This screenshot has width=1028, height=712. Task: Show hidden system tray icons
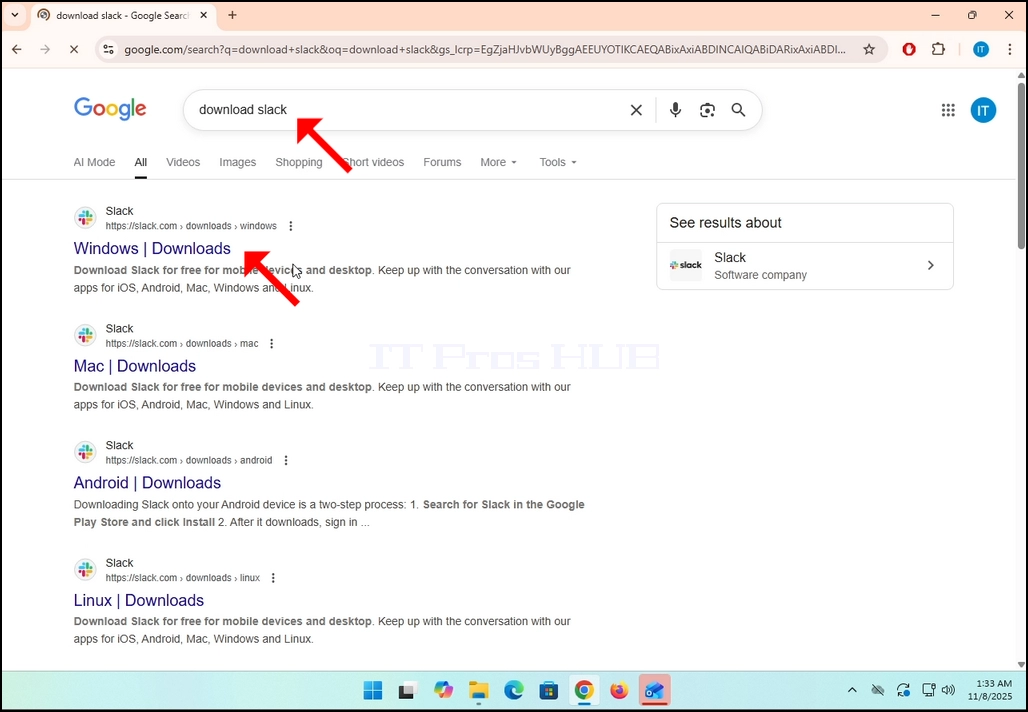tap(852, 690)
